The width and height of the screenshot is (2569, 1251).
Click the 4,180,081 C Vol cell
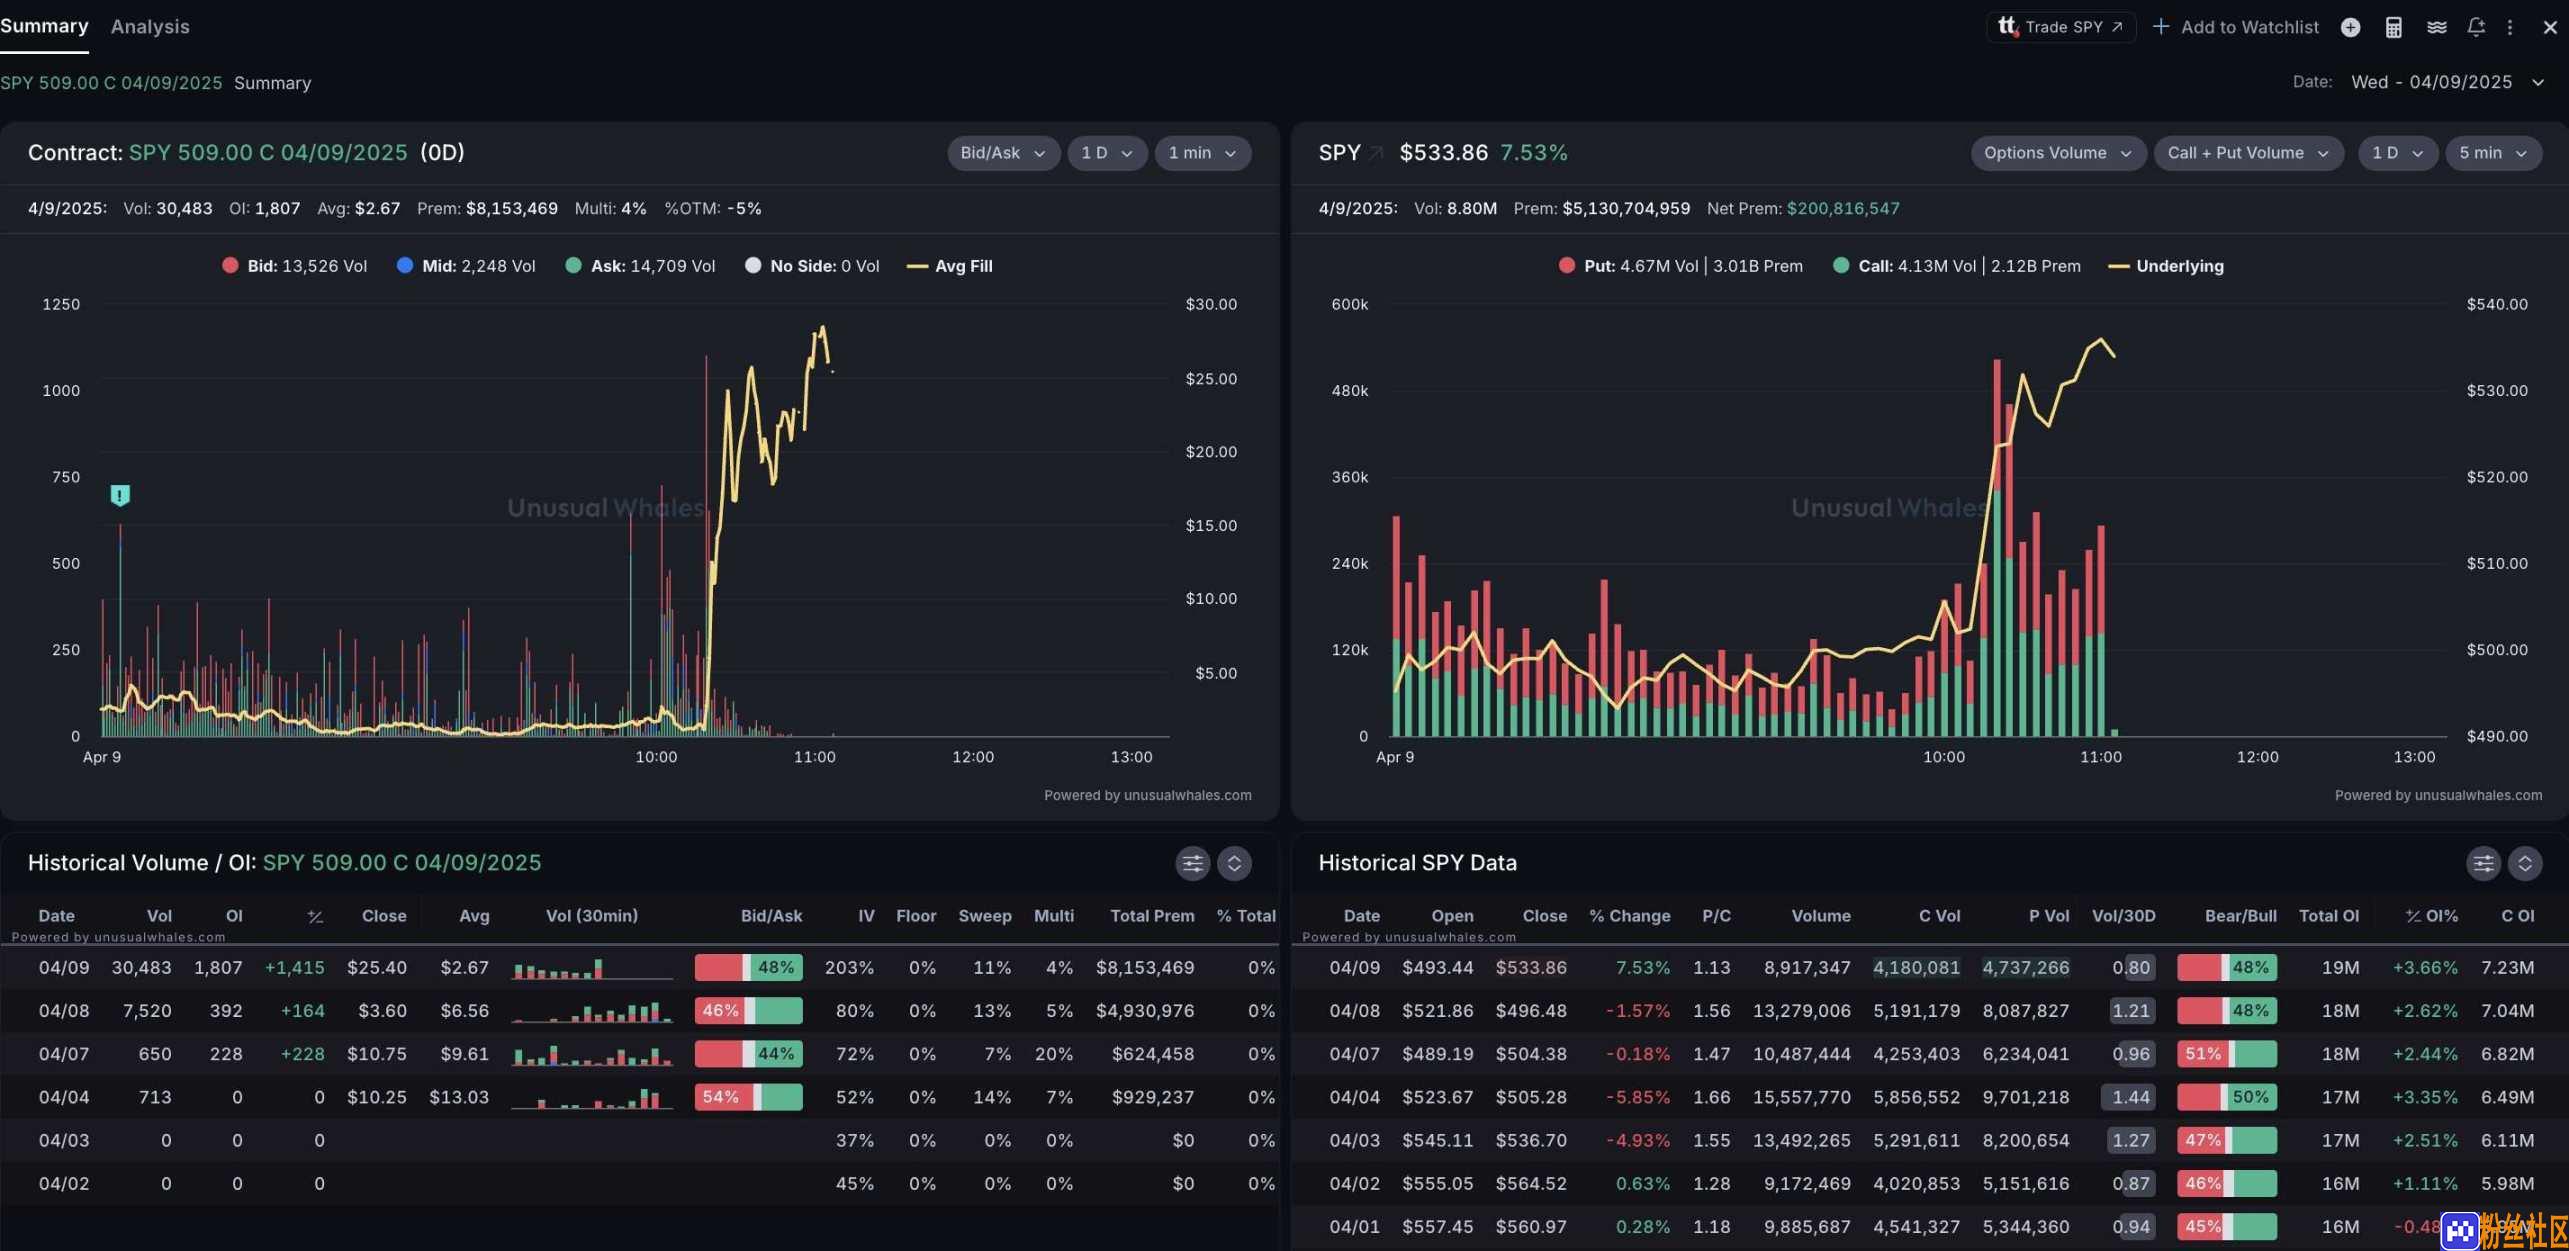tap(1916, 968)
